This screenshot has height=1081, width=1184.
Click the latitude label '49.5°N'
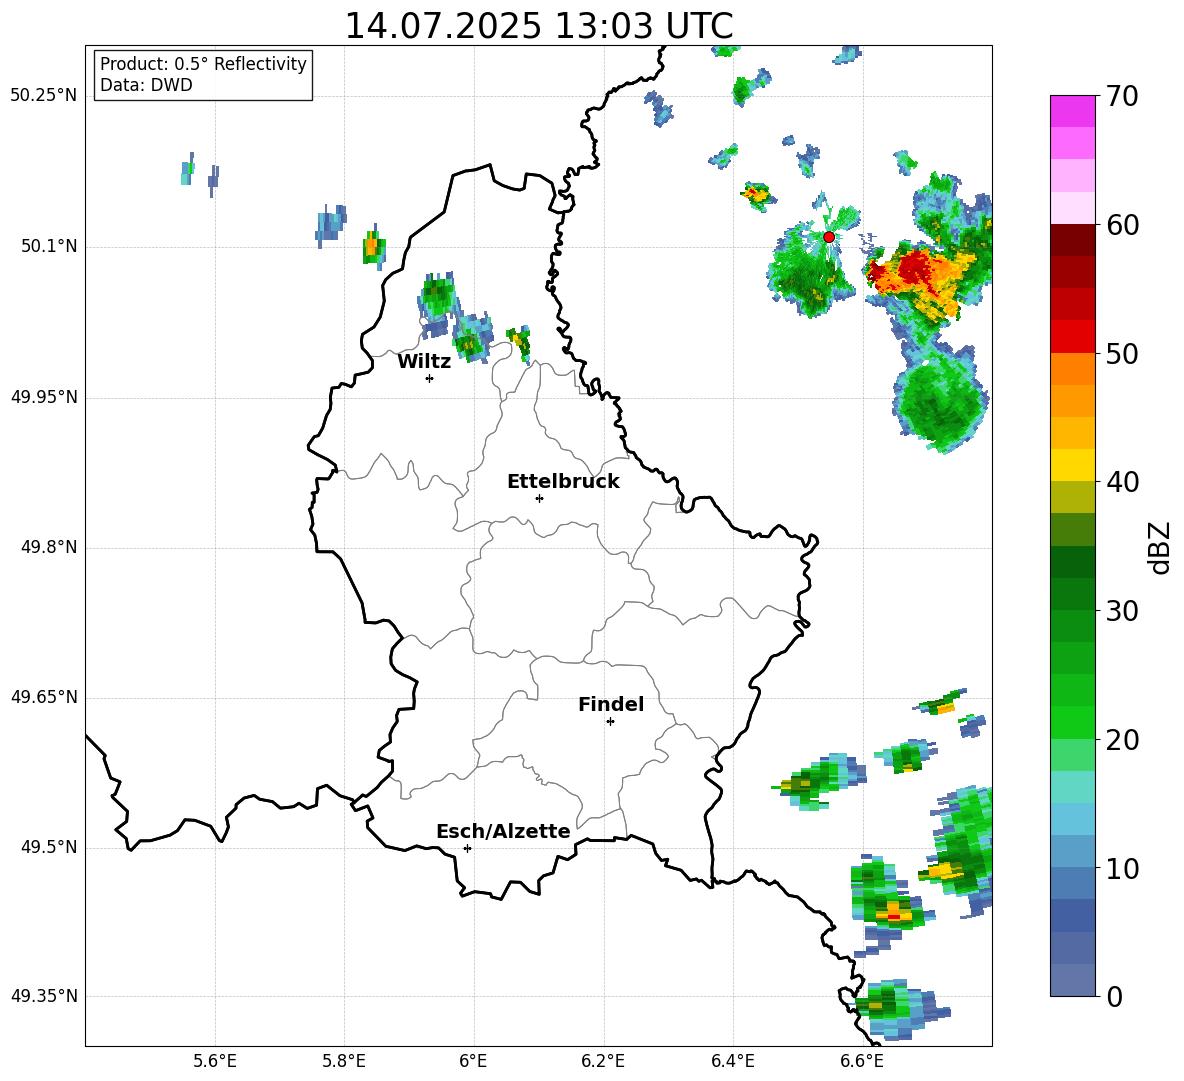pos(49,847)
